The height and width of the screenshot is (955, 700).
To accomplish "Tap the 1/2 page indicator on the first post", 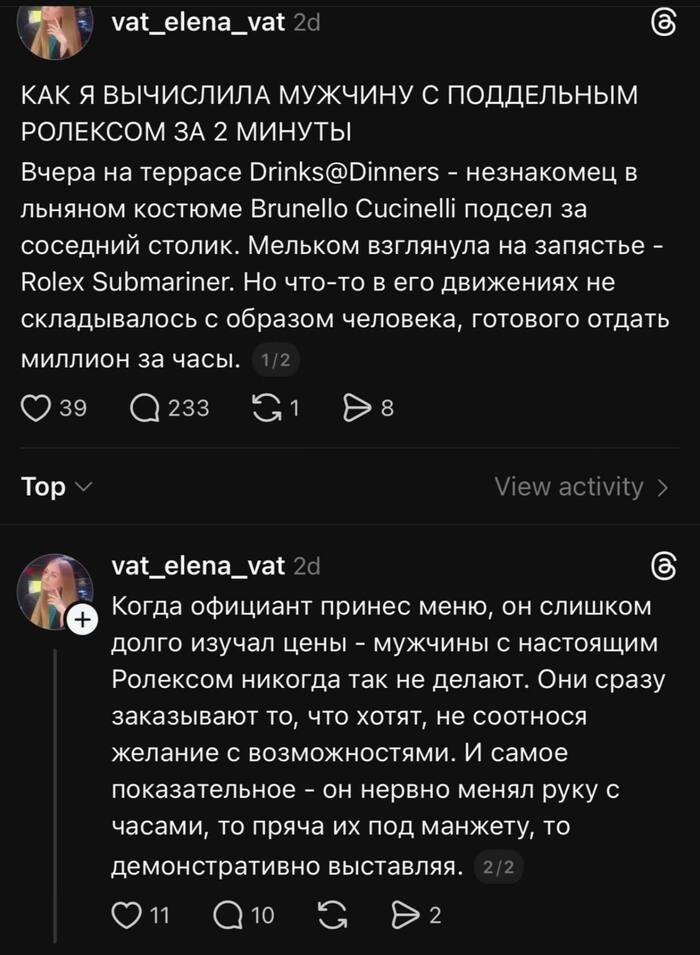I will tap(275, 360).
